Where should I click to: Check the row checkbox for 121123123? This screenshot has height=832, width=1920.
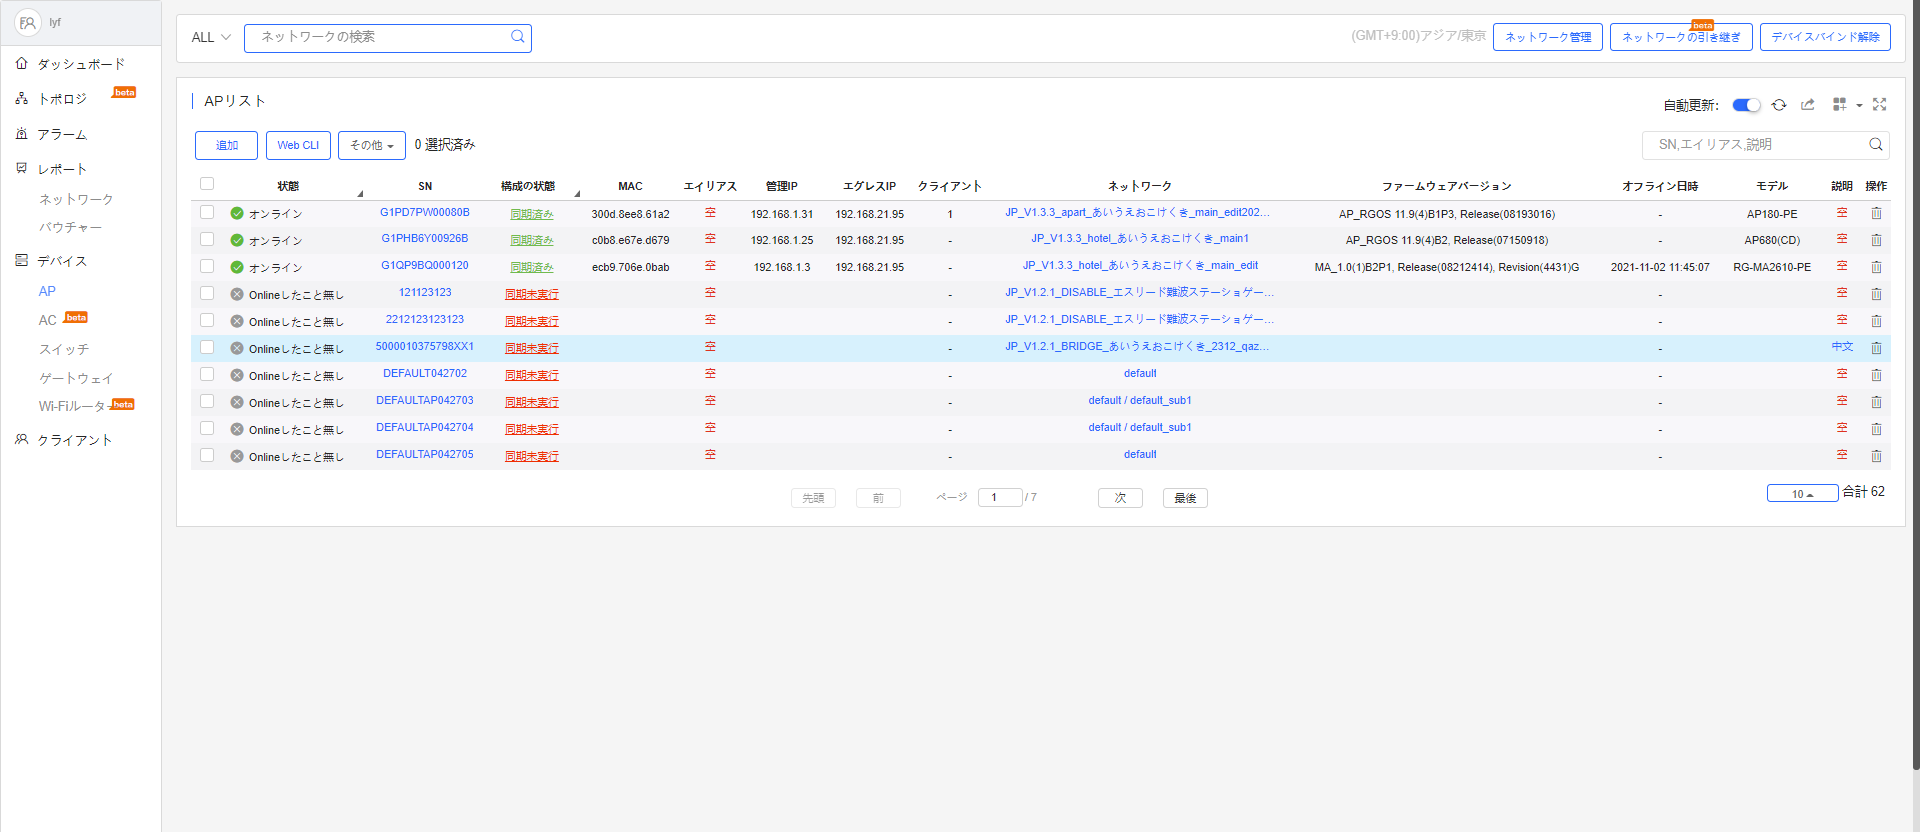click(x=207, y=293)
